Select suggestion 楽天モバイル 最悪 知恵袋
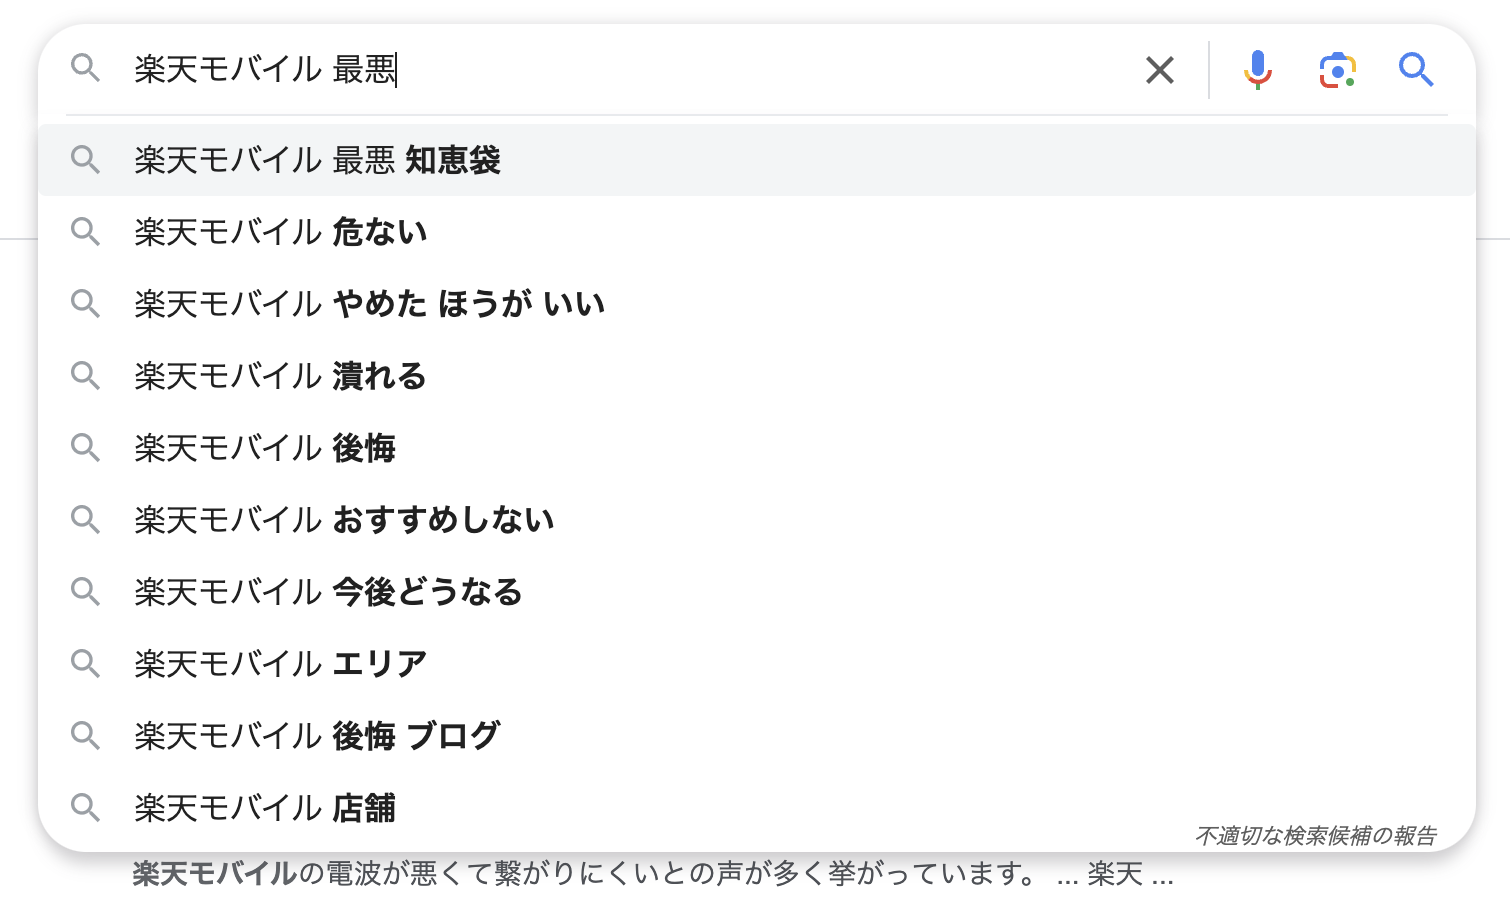The height and width of the screenshot is (916, 1510). tap(757, 160)
